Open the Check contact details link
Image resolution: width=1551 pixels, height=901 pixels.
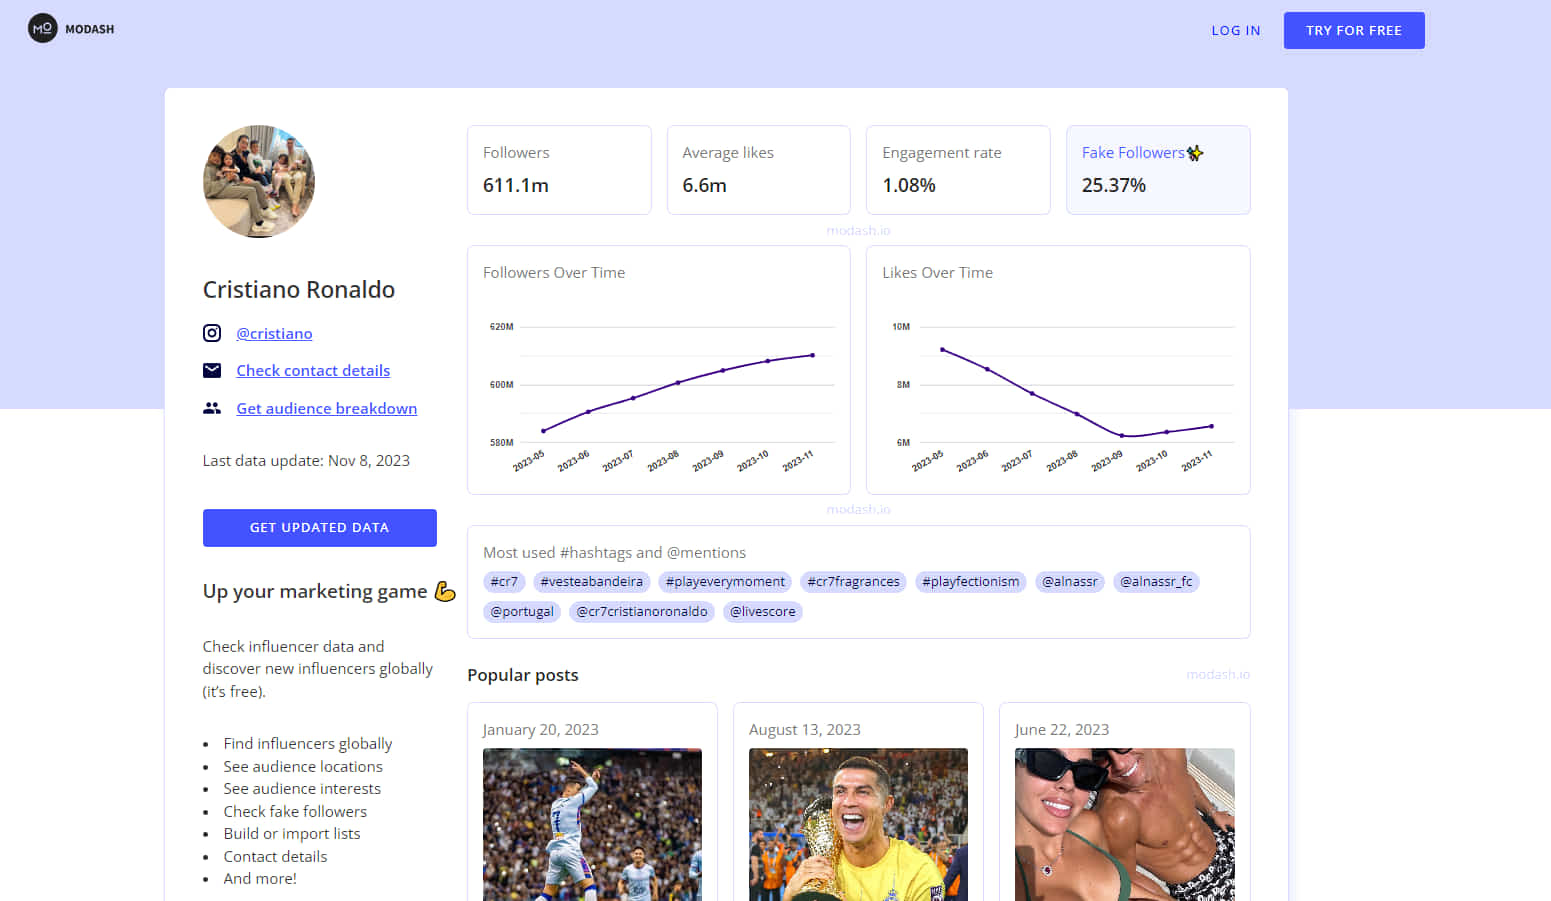(x=313, y=370)
